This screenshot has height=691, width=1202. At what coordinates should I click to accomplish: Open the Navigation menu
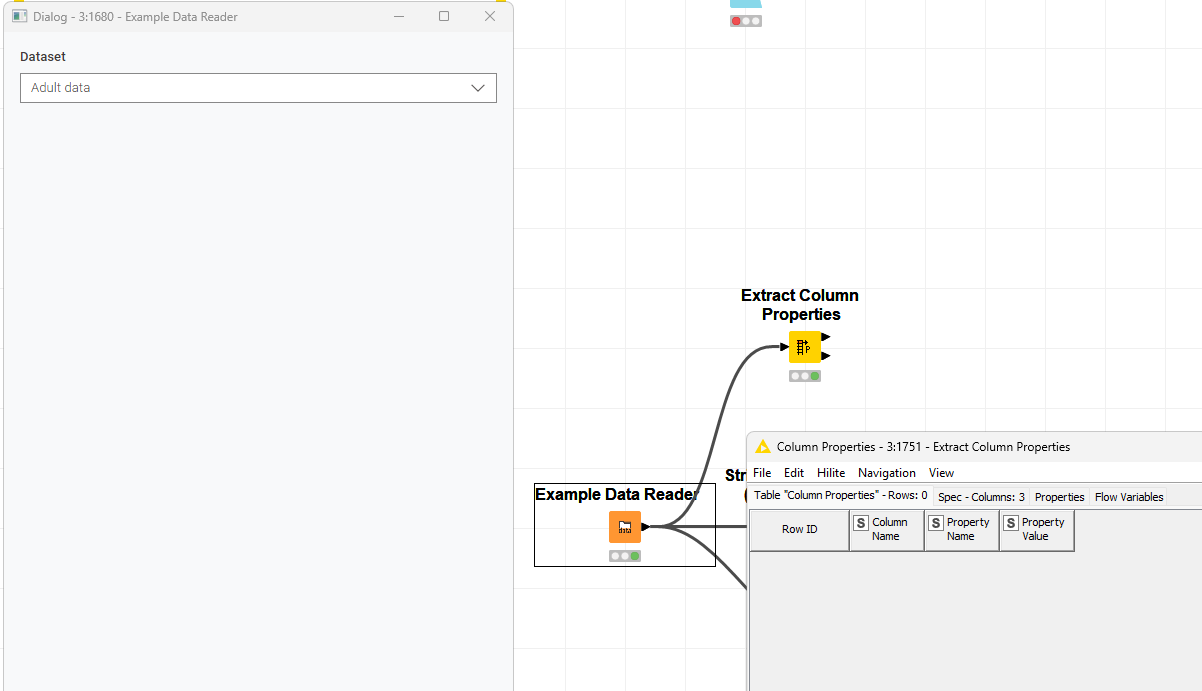886,473
